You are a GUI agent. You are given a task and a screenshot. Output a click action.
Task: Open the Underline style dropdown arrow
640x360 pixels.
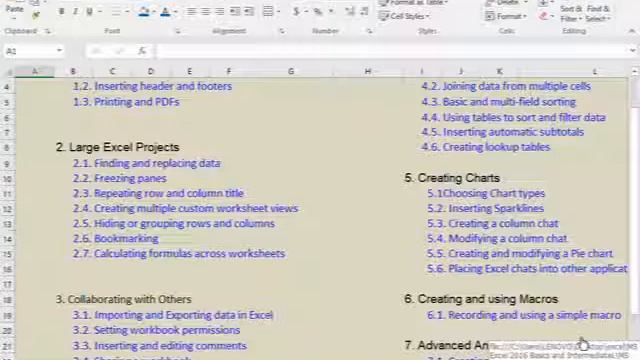coord(100,11)
